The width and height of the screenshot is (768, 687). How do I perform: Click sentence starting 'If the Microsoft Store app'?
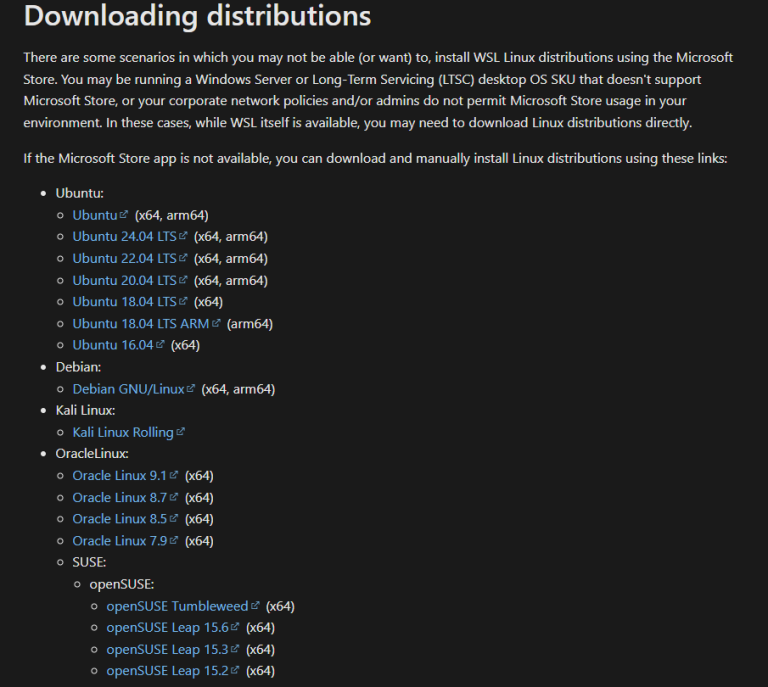(375, 159)
